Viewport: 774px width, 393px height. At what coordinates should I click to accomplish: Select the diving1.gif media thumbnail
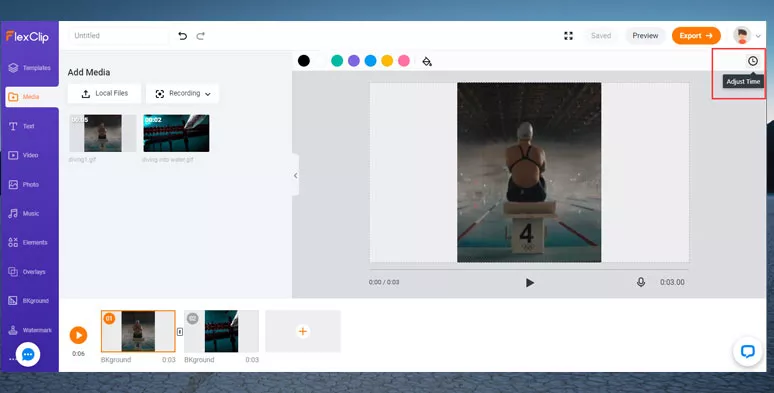103,133
